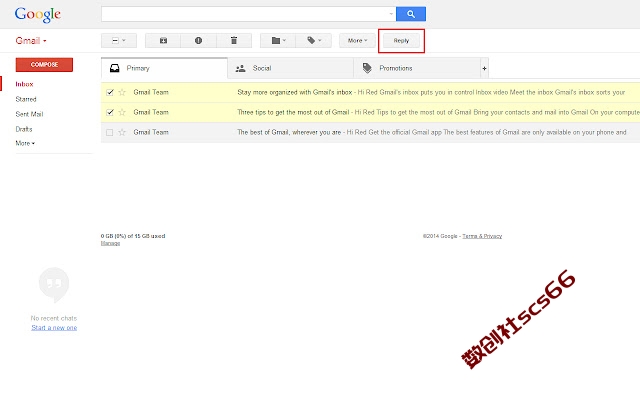Uncheck the 'Three tips' email checkbox

click(x=109, y=112)
